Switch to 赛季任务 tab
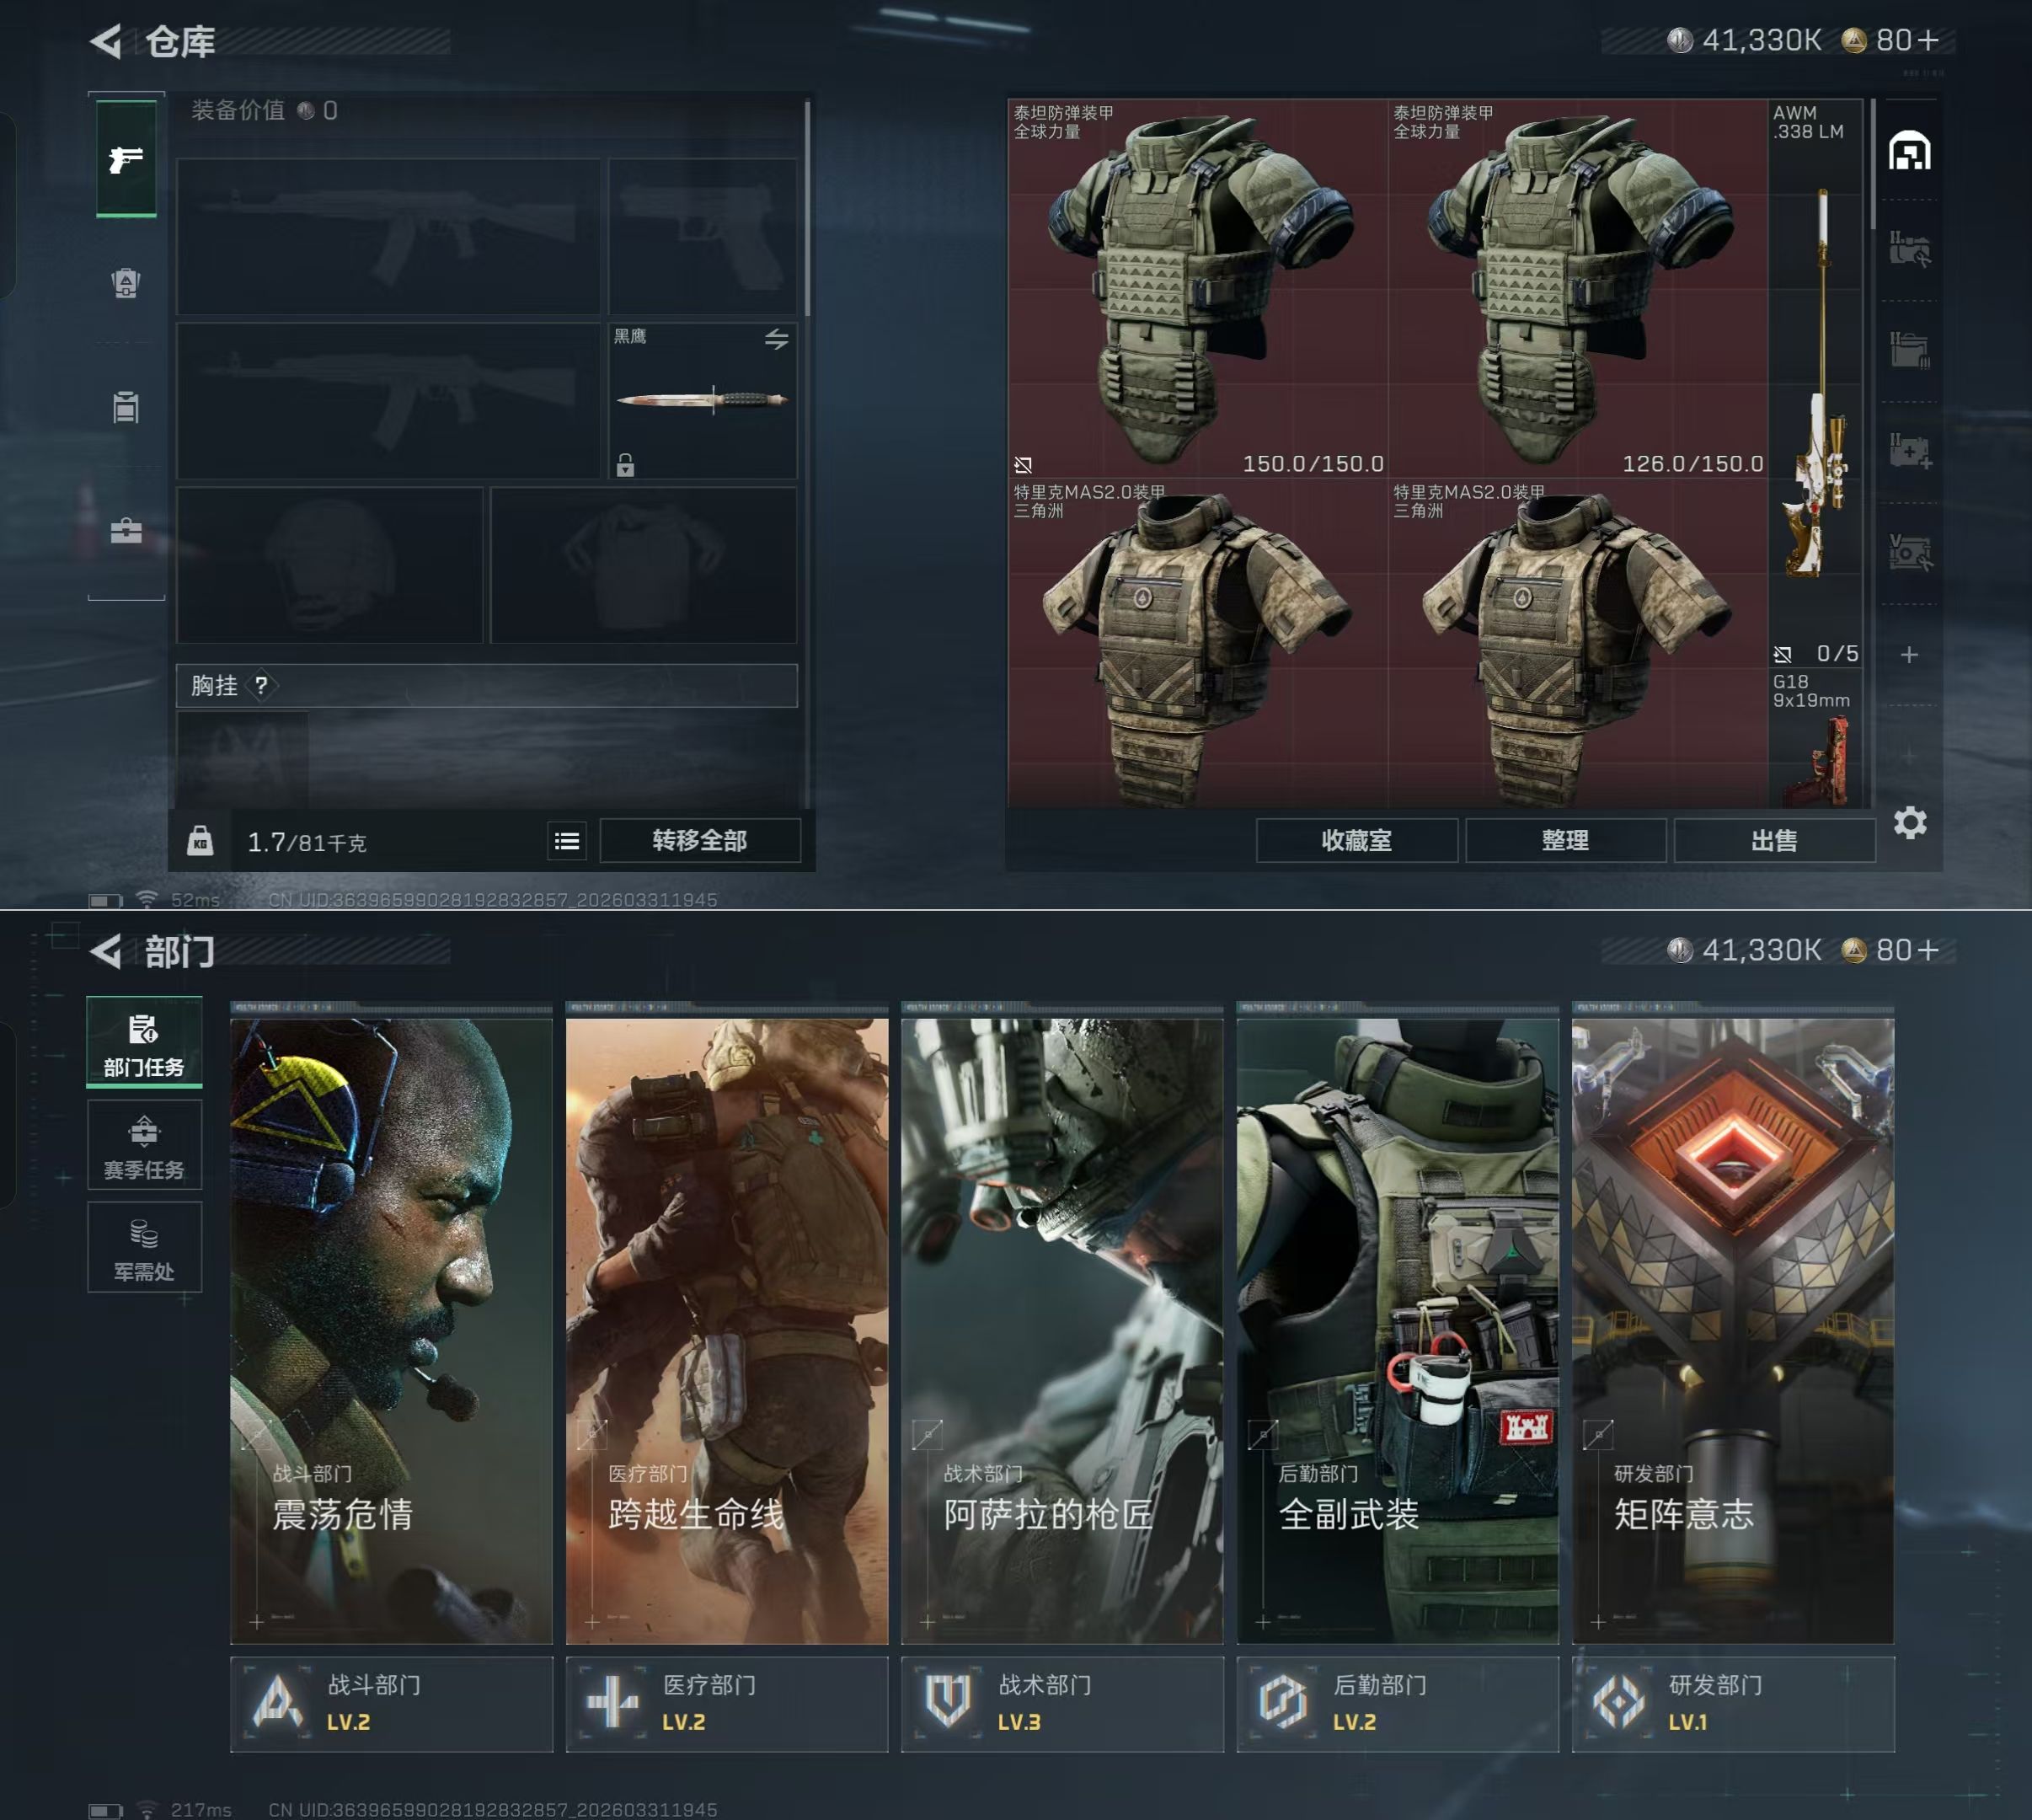This screenshot has height=1820, width=2032. click(x=144, y=1145)
